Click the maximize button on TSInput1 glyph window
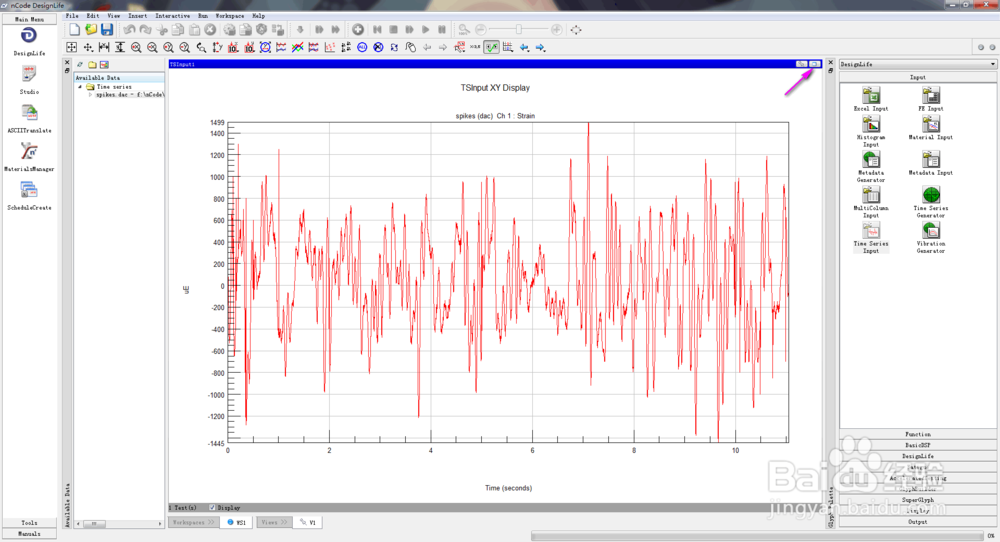The height and width of the screenshot is (542, 1000). click(x=815, y=64)
